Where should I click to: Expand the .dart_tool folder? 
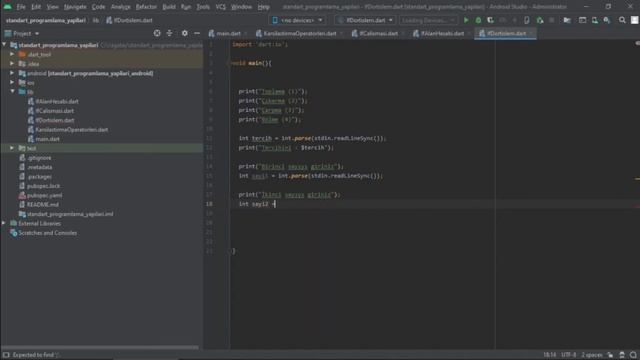12,54
